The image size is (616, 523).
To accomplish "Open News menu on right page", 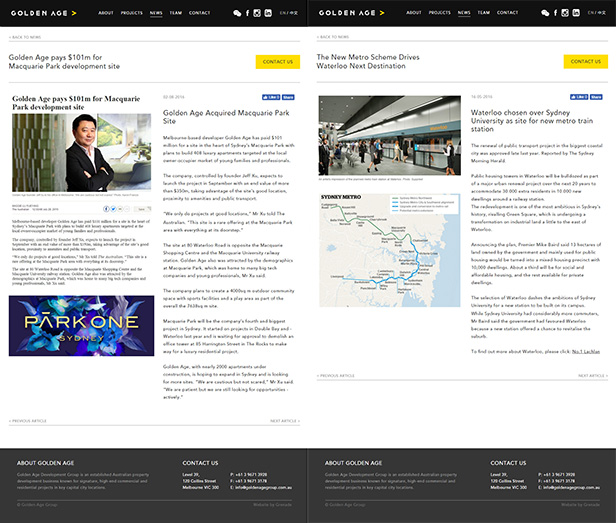I will click(x=464, y=13).
